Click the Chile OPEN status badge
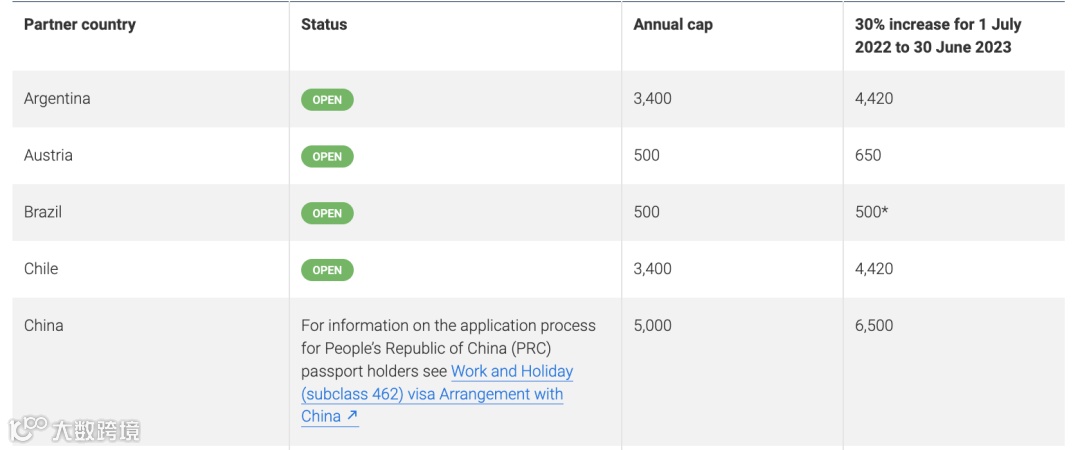The width and height of the screenshot is (1080, 450). (327, 270)
